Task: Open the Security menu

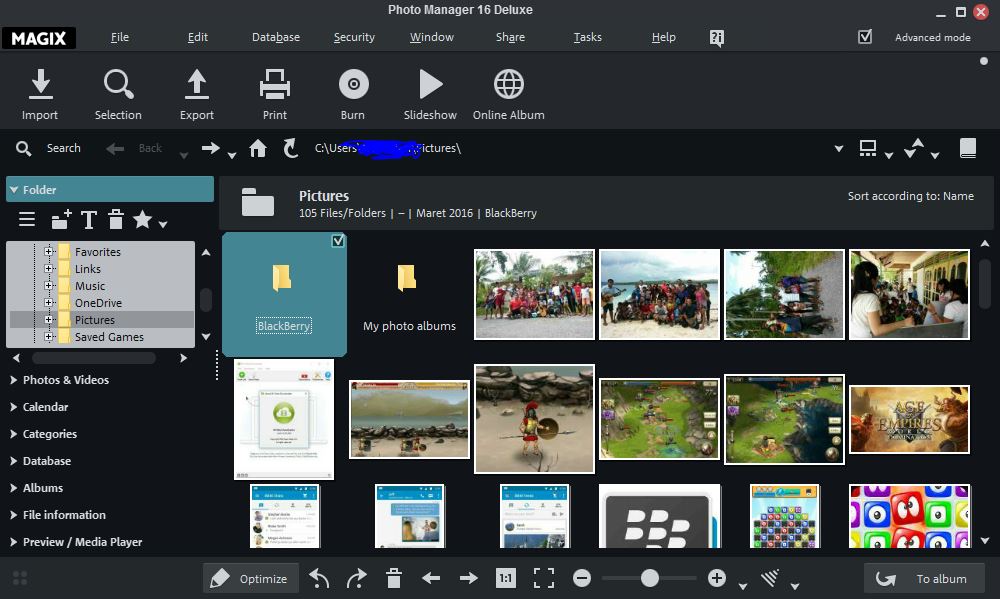Action: (354, 37)
